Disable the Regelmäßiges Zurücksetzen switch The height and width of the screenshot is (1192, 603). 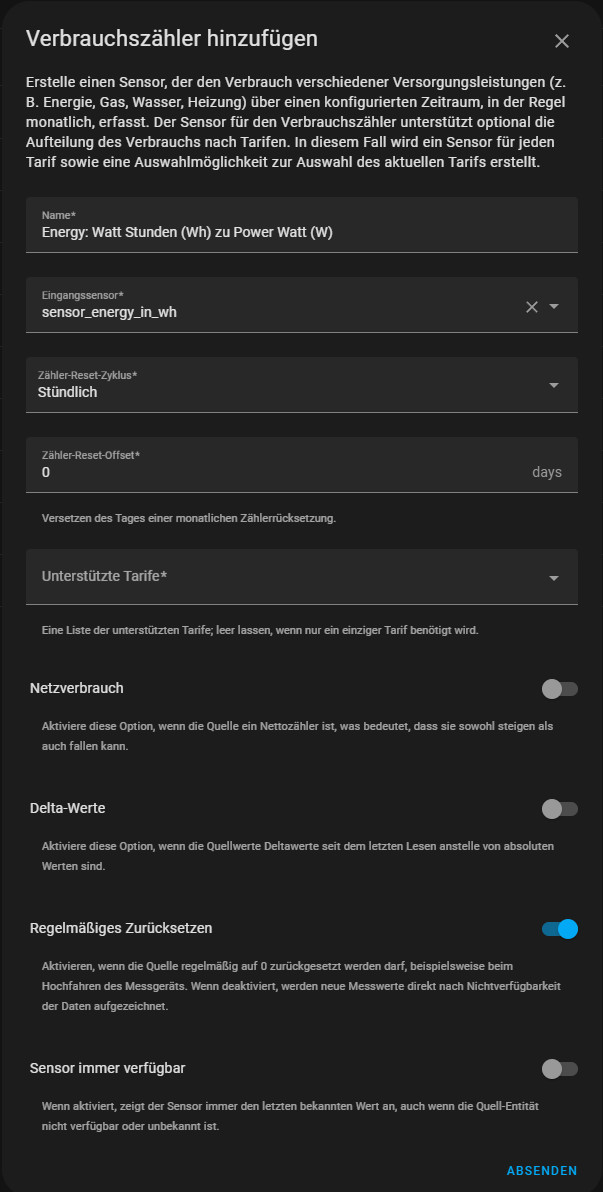[559, 929]
